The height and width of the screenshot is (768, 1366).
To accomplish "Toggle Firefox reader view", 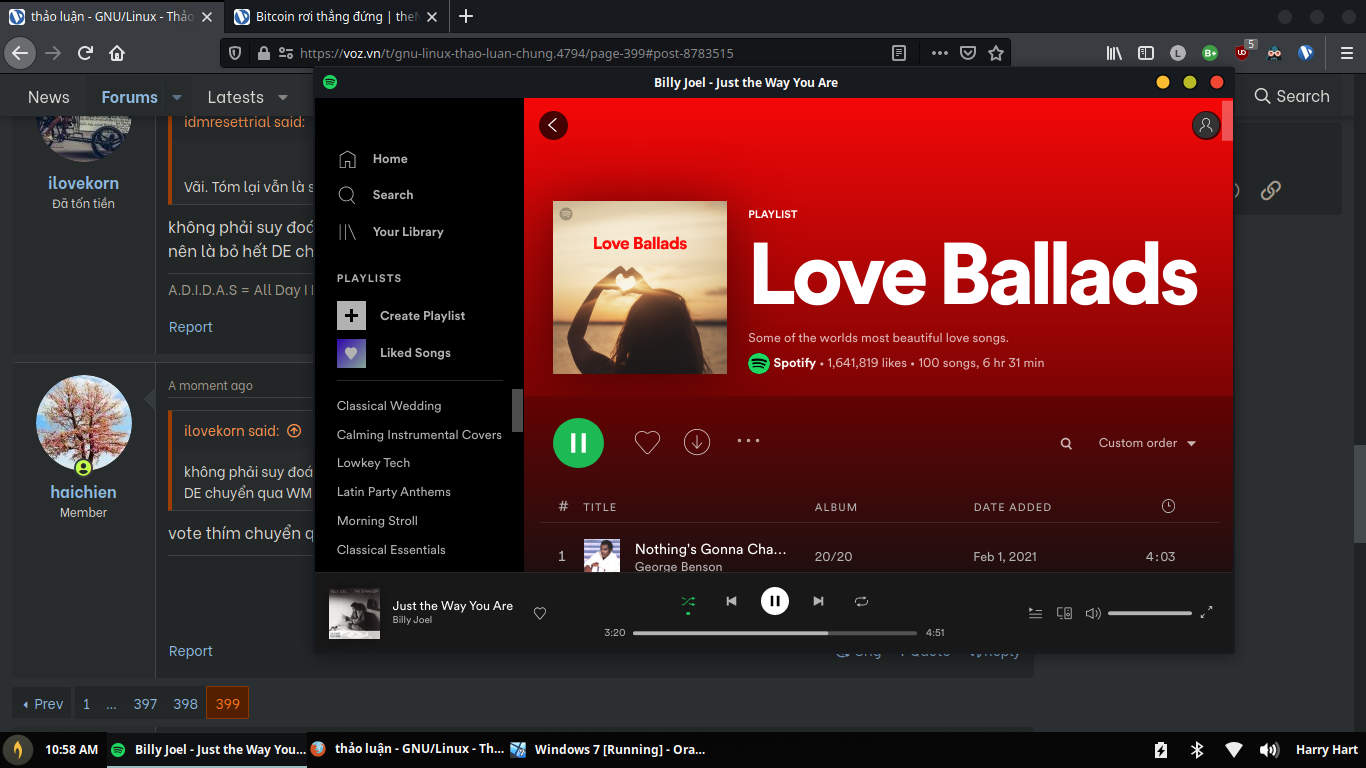I will (x=899, y=53).
